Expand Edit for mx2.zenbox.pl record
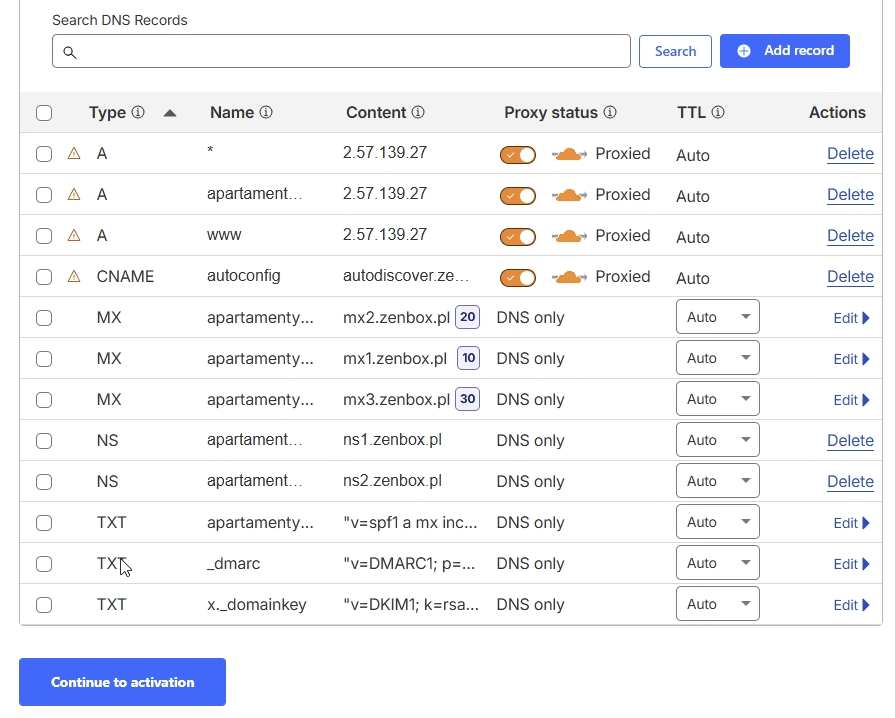The image size is (895, 718). tap(852, 318)
